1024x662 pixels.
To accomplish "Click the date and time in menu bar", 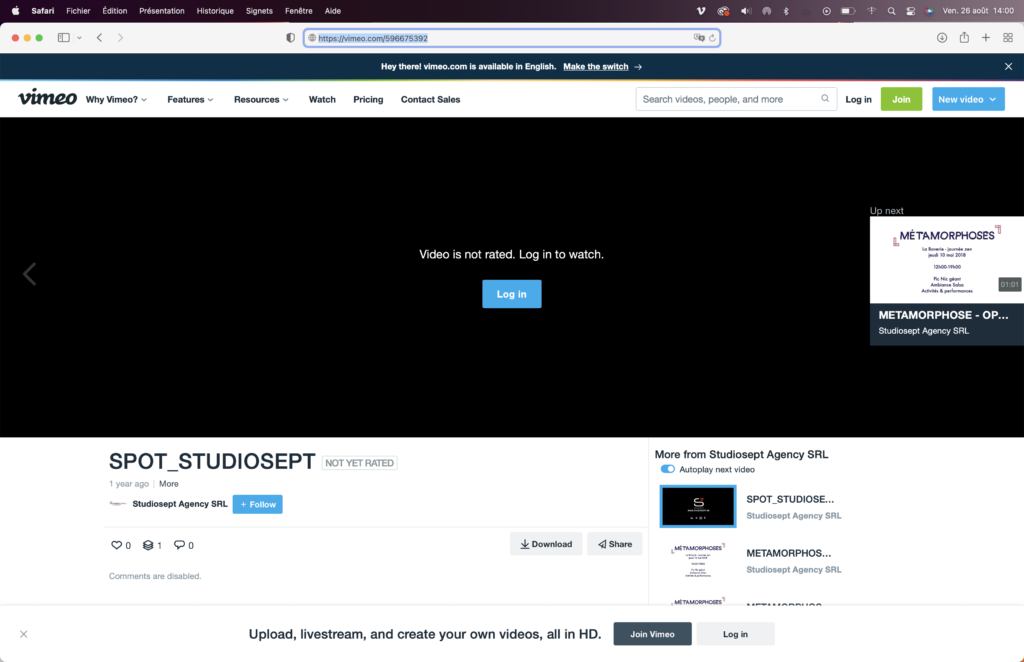I will click(x=978, y=11).
